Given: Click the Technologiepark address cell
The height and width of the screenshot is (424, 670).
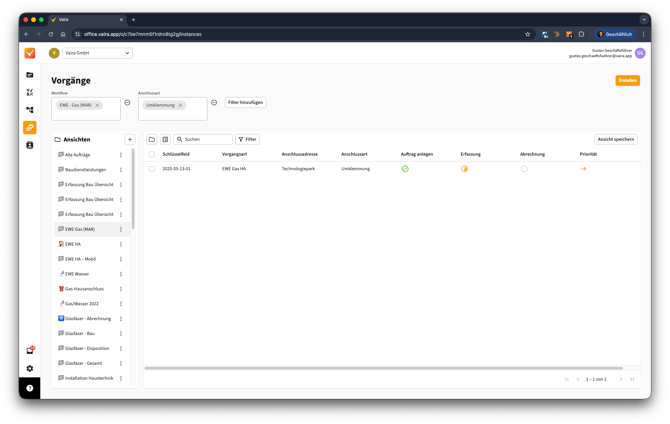Looking at the screenshot, I should pos(298,169).
